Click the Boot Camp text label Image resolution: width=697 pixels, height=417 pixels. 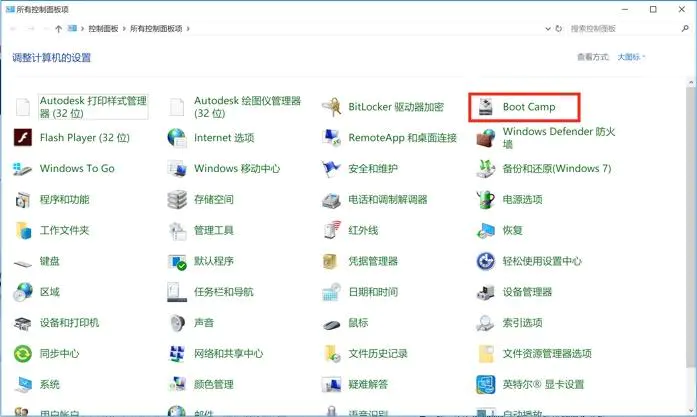tap(529, 107)
